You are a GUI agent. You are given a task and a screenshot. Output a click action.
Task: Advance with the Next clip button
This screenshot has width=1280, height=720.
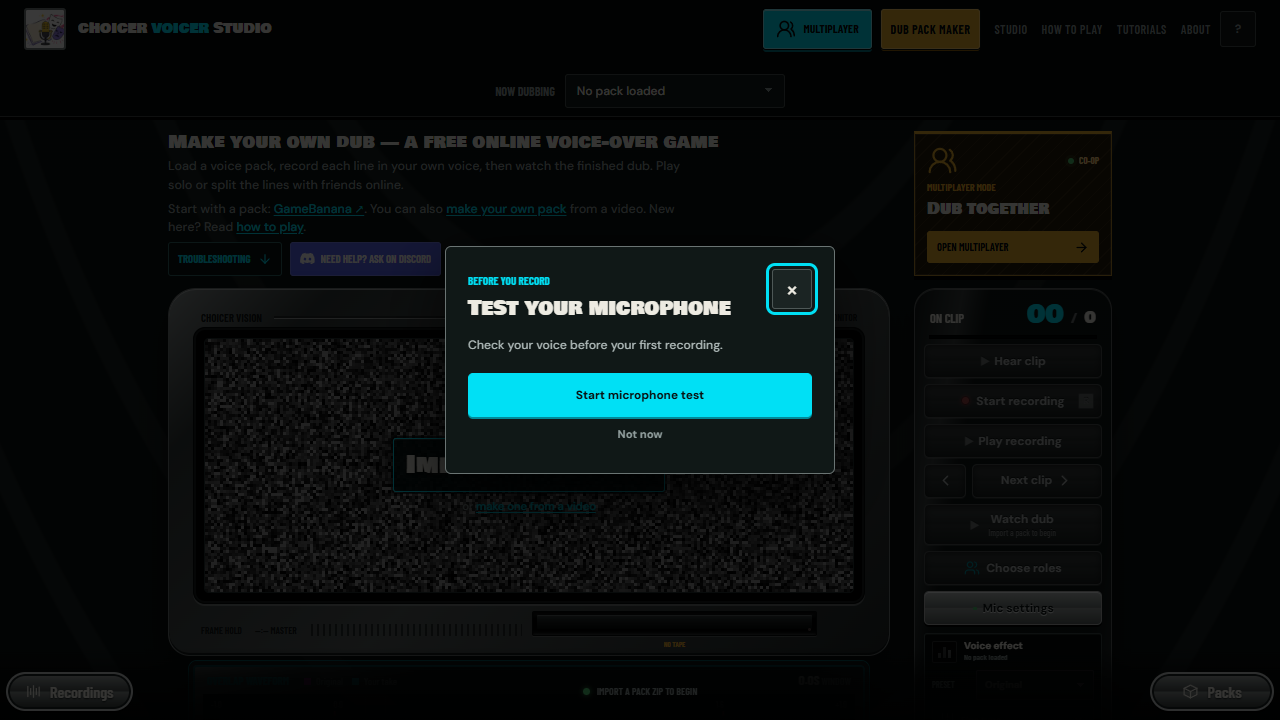(x=1037, y=481)
